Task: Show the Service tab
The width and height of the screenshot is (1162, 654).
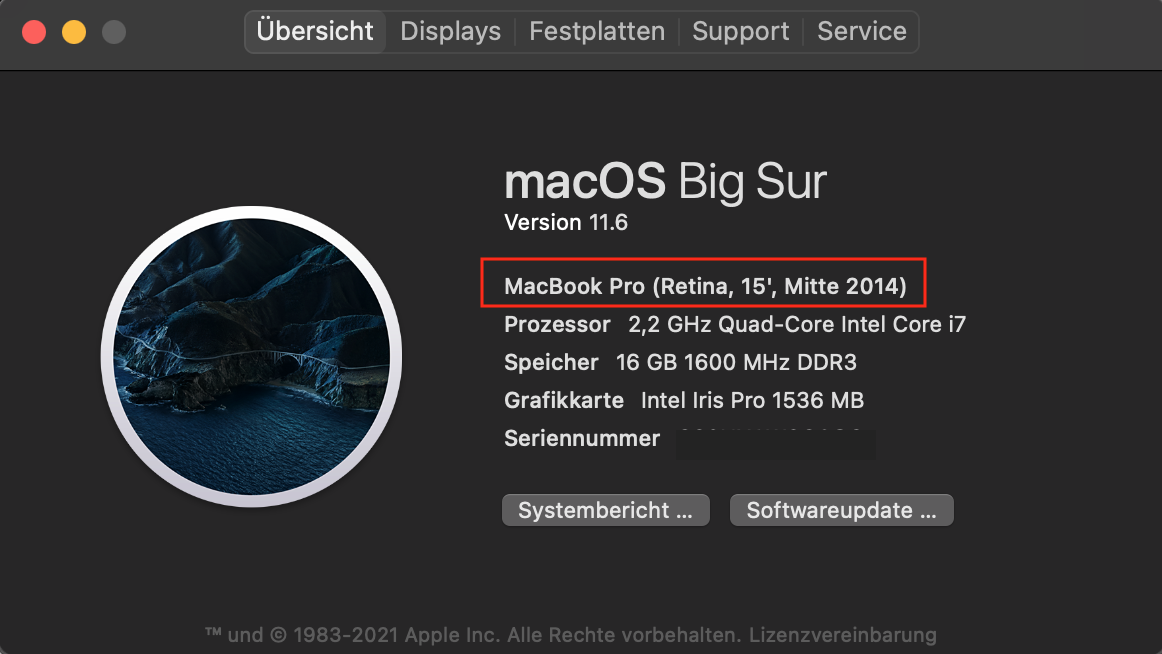Action: 862,31
